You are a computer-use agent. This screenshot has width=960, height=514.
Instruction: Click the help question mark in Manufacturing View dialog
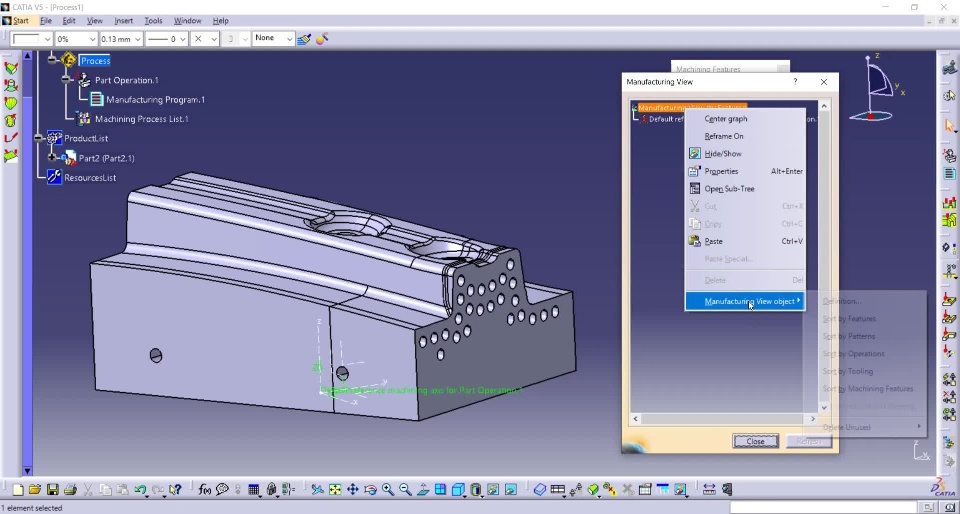(795, 81)
